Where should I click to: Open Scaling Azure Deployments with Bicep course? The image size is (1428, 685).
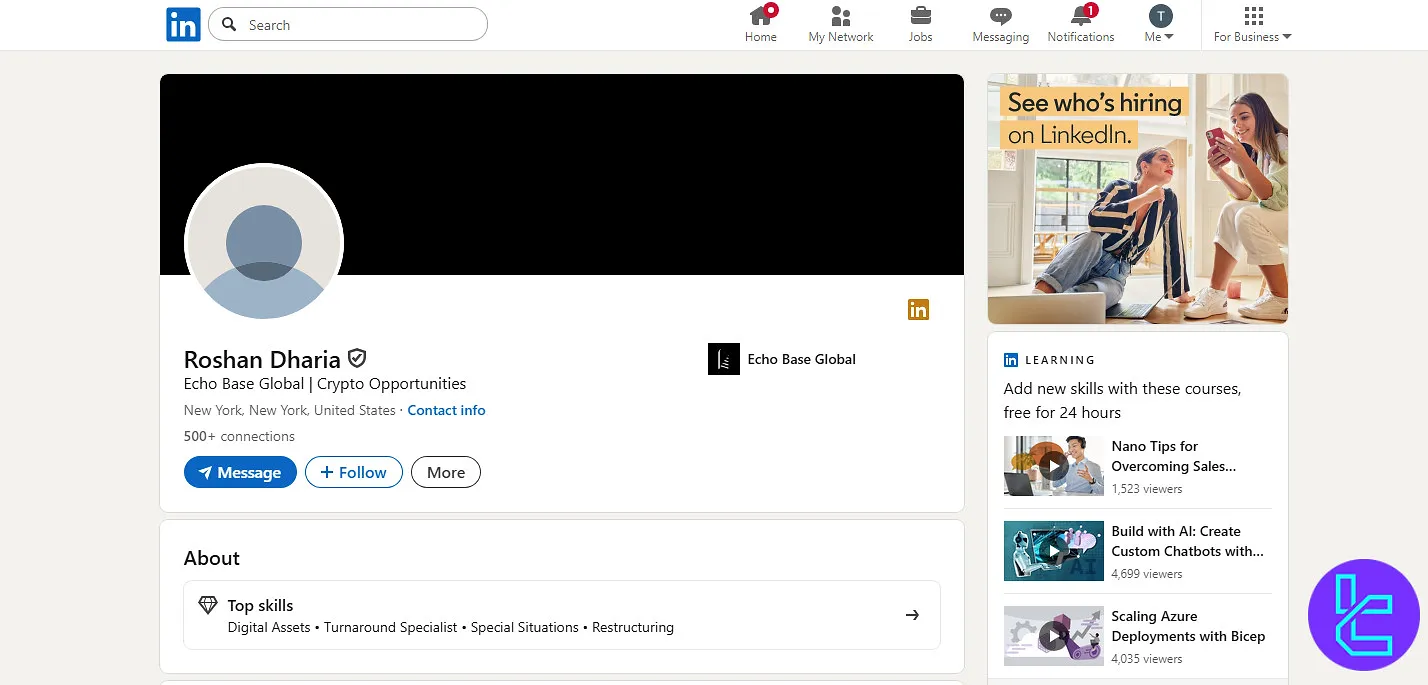1188,626
